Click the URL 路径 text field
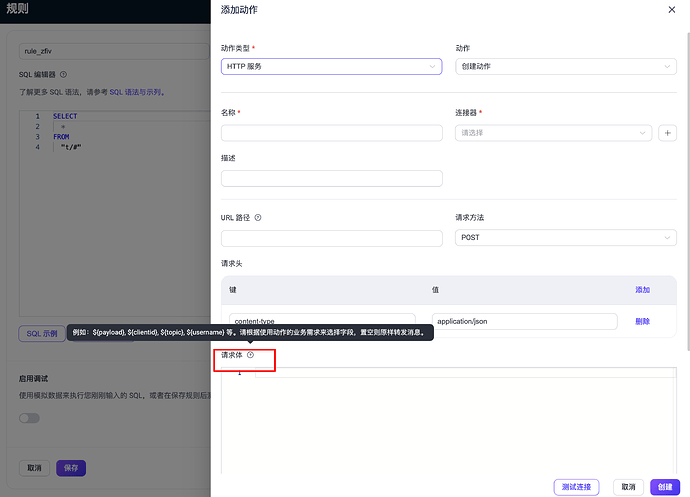Image resolution: width=690 pixels, height=497 pixels. [x=331, y=238]
